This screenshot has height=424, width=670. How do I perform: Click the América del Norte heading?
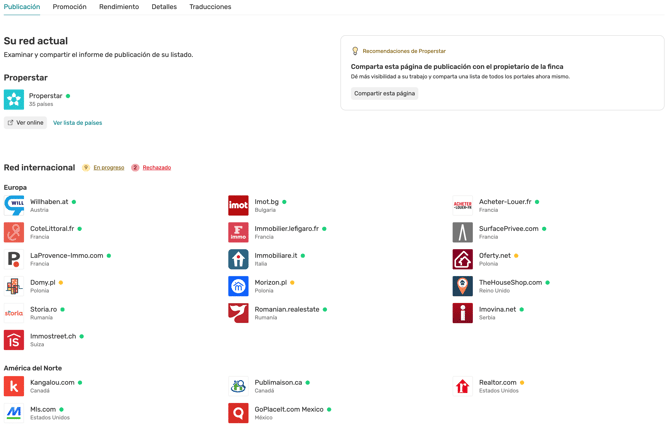coord(33,368)
